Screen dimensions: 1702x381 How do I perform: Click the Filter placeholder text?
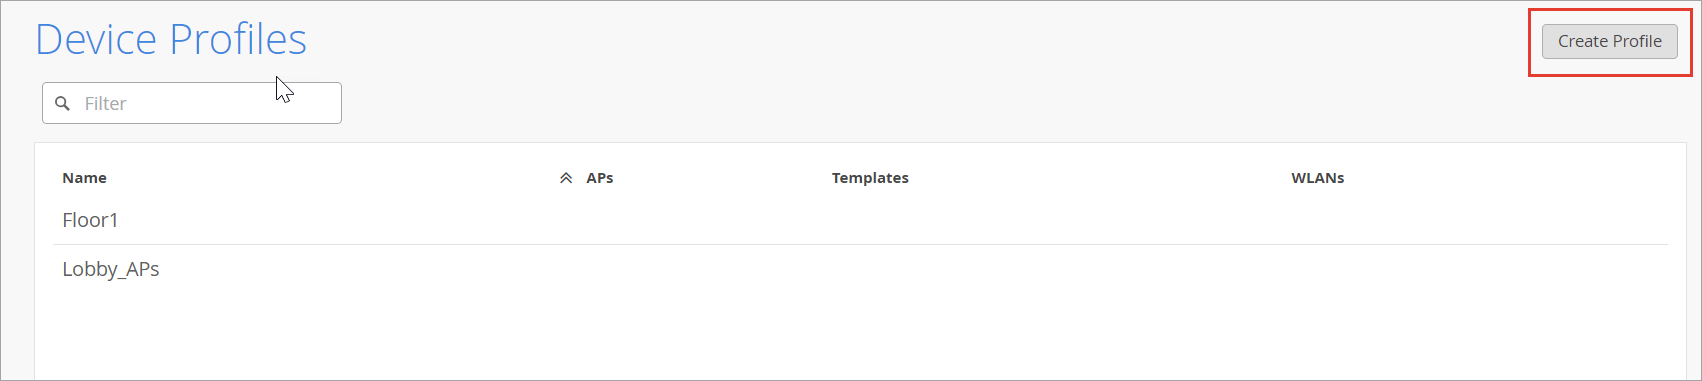tap(105, 103)
